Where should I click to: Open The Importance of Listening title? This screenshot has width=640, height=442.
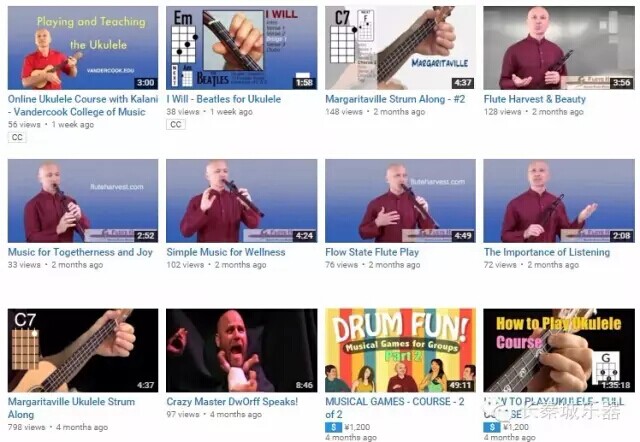pyautogui.click(x=547, y=252)
